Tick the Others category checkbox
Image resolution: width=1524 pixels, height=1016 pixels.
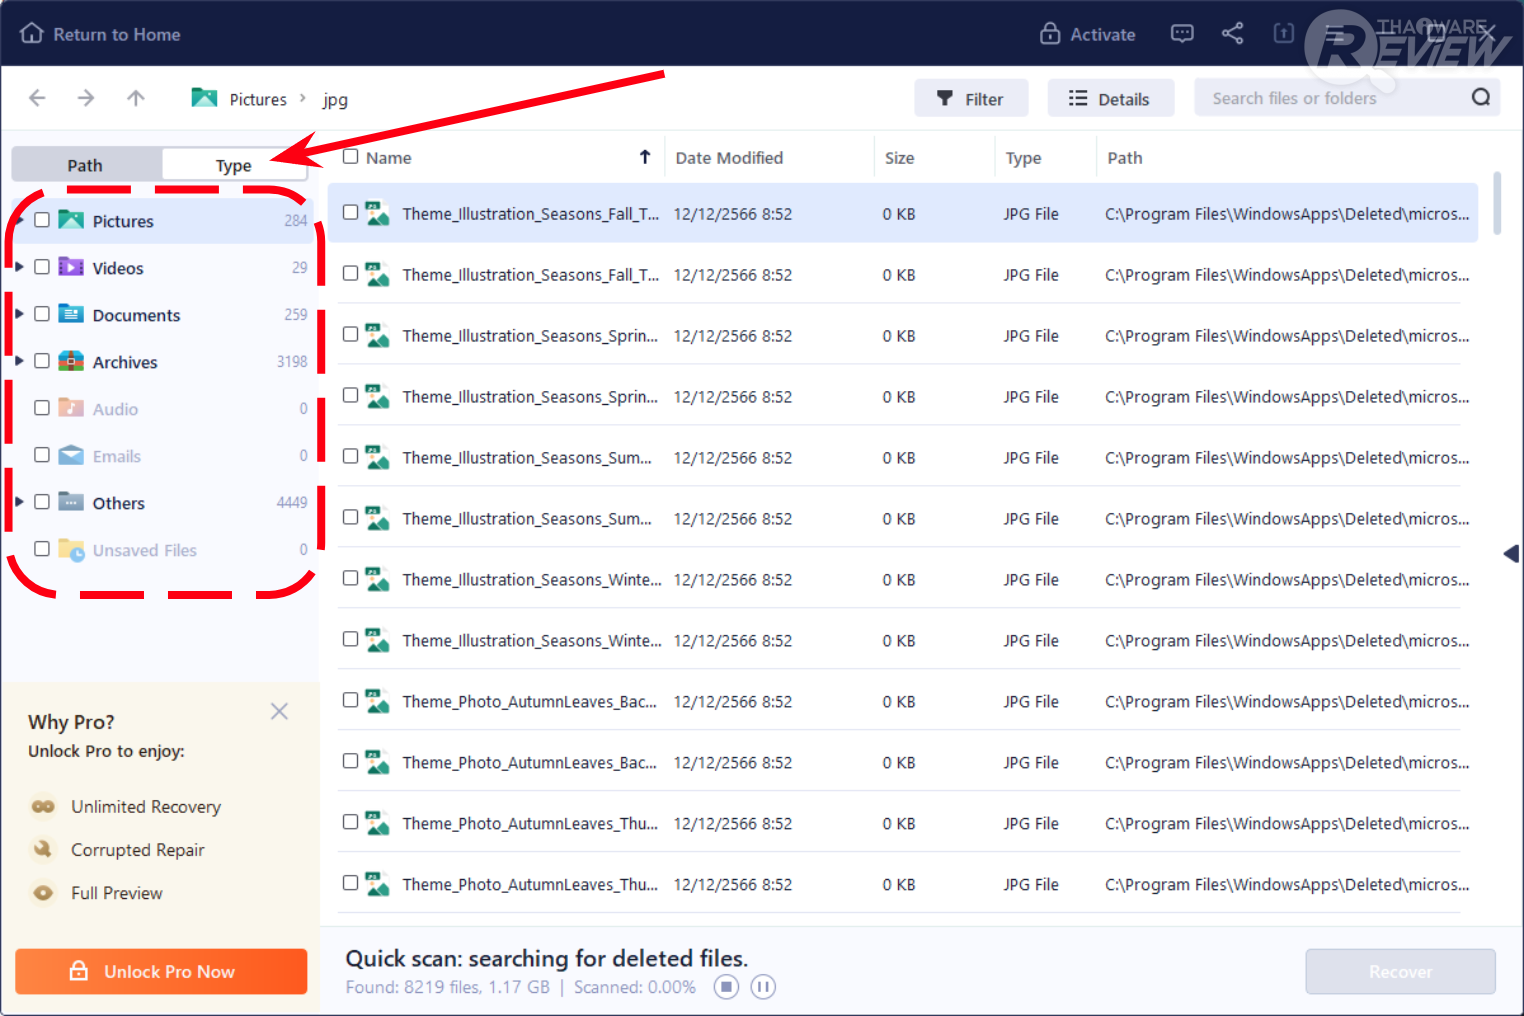42,502
